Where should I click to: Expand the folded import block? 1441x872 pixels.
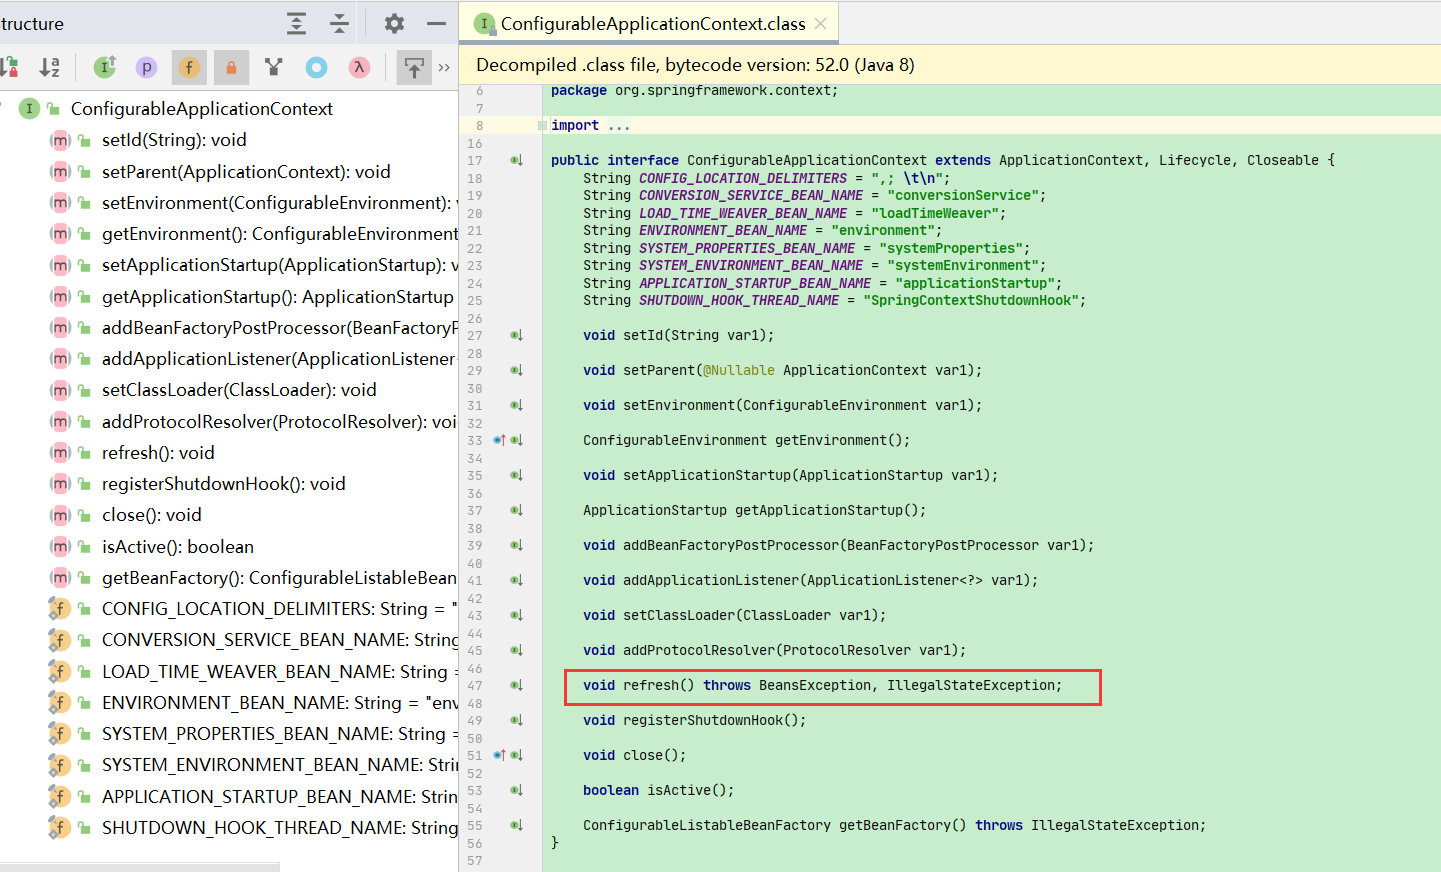click(542, 125)
